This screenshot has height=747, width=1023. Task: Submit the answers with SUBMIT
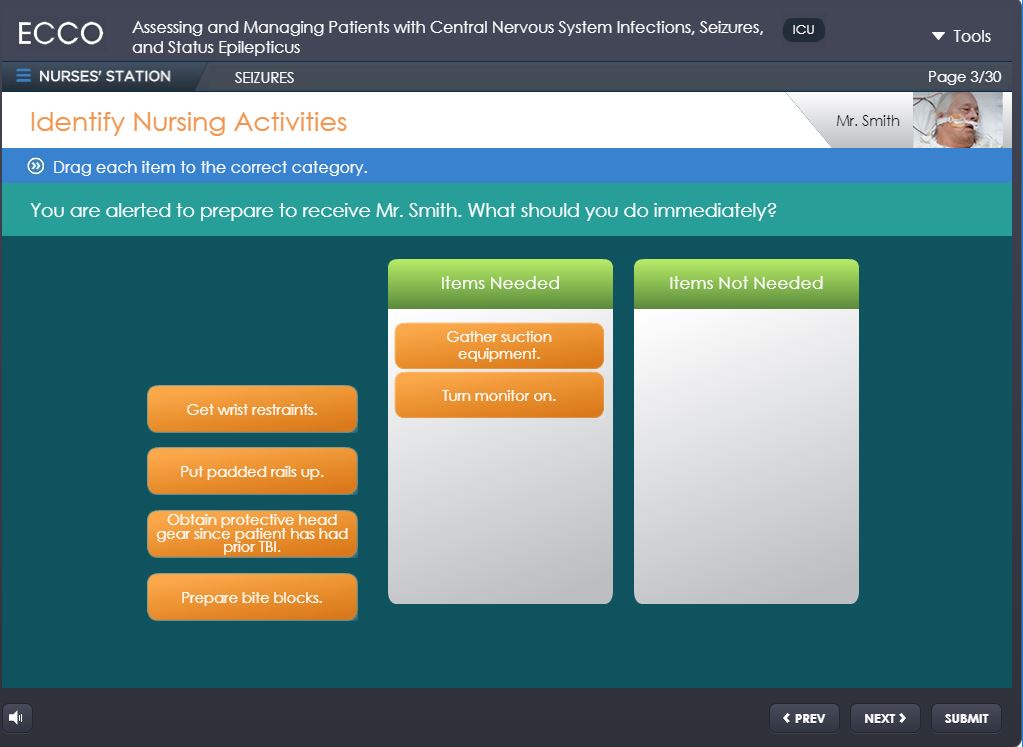click(966, 718)
